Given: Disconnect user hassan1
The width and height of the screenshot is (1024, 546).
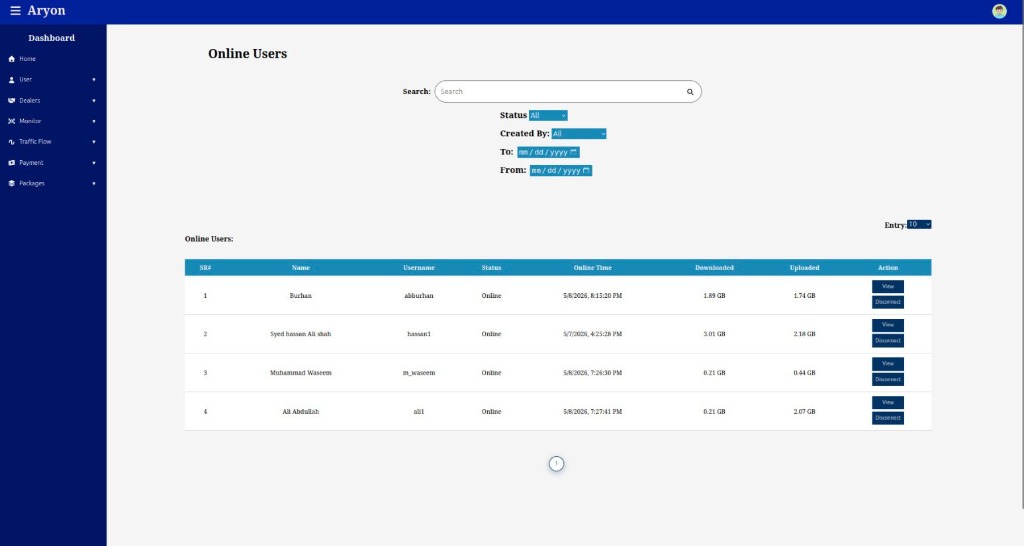Looking at the screenshot, I should point(888,341).
